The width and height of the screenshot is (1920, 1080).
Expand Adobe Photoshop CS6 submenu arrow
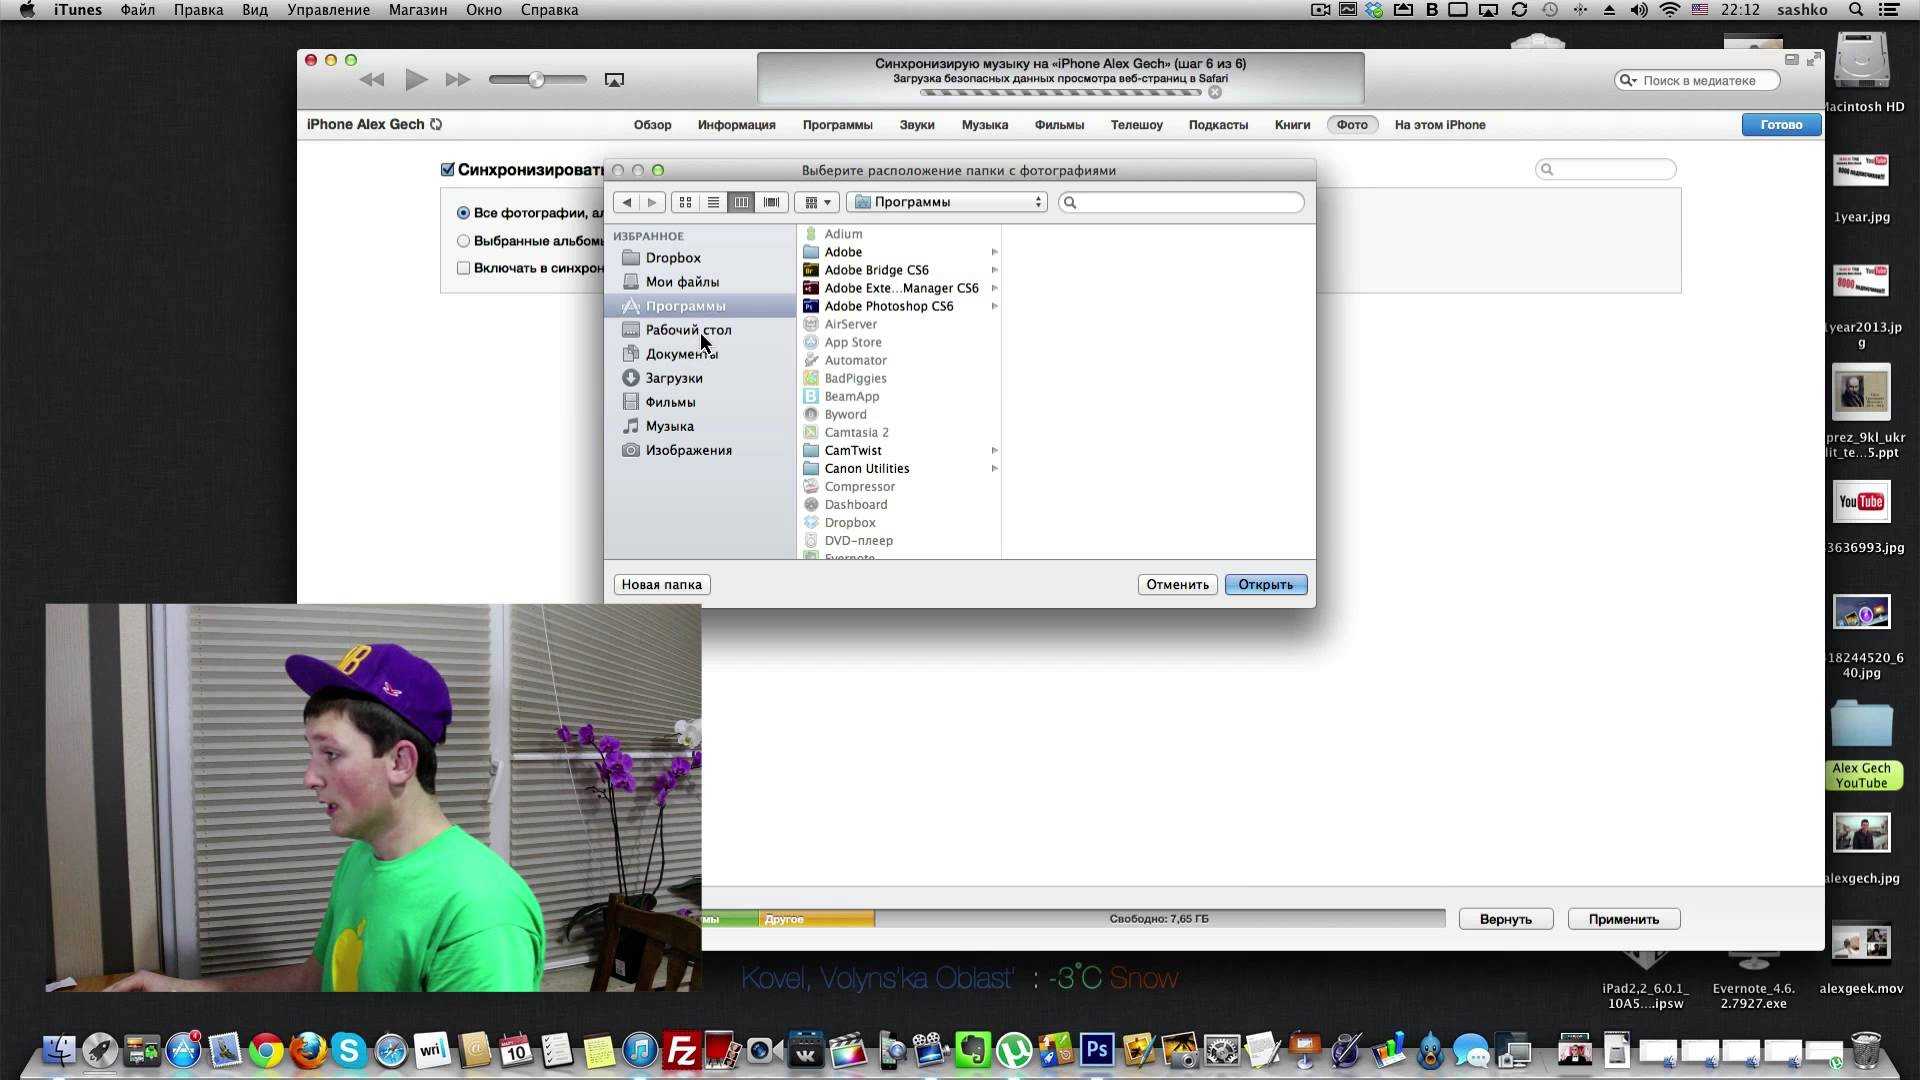pos(994,306)
